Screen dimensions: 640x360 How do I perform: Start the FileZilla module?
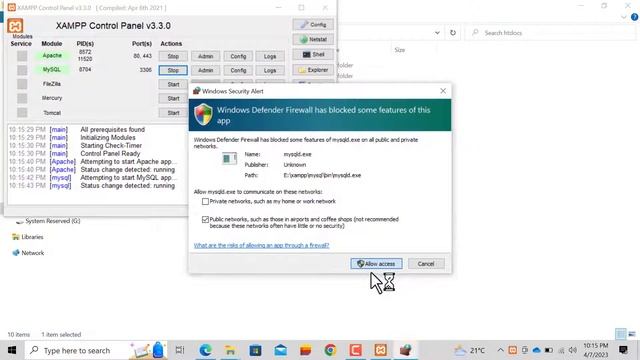(173, 84)
